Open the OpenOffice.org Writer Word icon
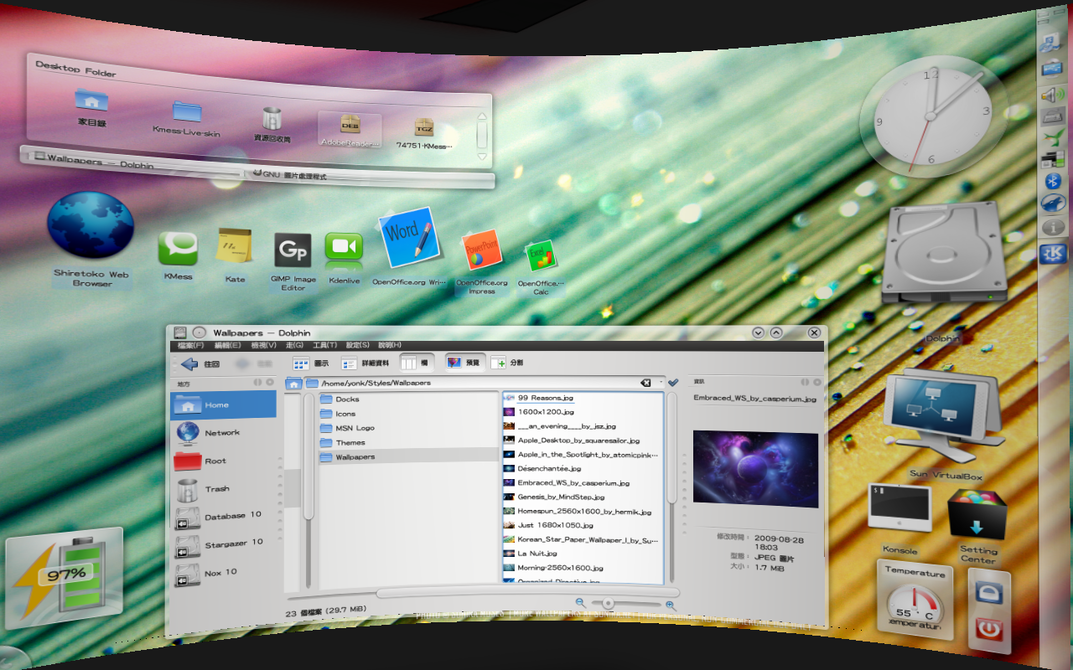This screenshot has height=670, width=1073. [x=409, y=237]
